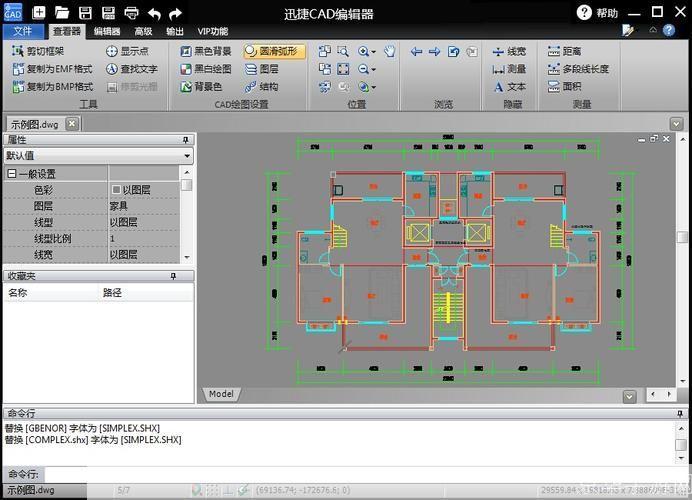Select the Model layout tab
This screenshot has width=692, height=500.
tap(222, 394)
